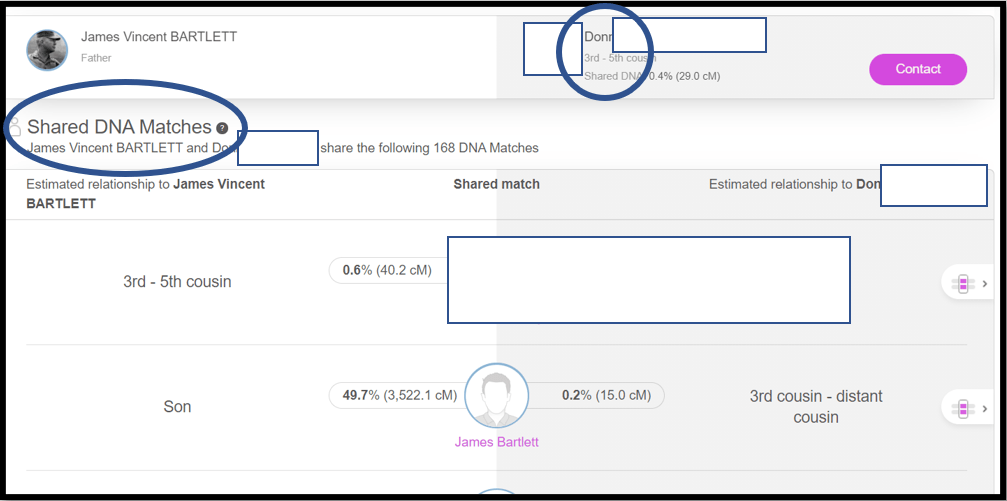Click the "3rd cousin - distant cousin" estimate

coord(816,406)
